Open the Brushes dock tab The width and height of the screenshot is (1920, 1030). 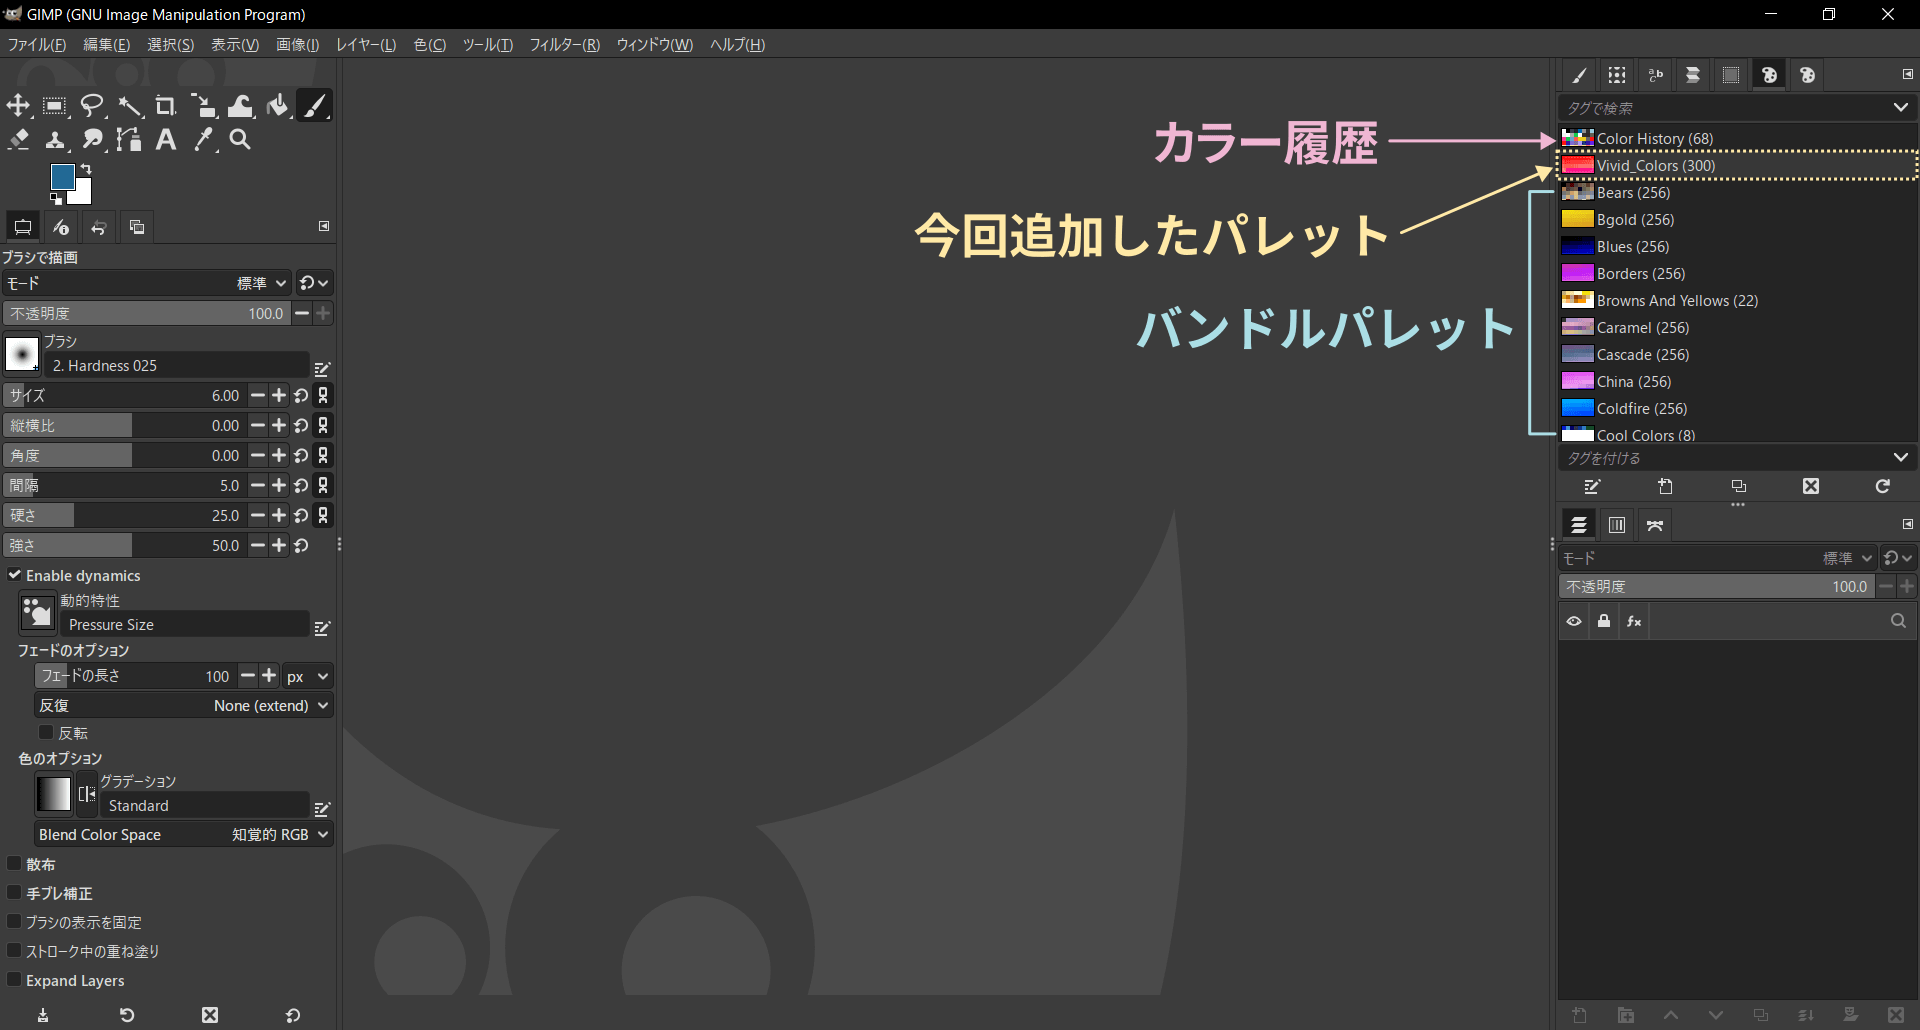1579,75
